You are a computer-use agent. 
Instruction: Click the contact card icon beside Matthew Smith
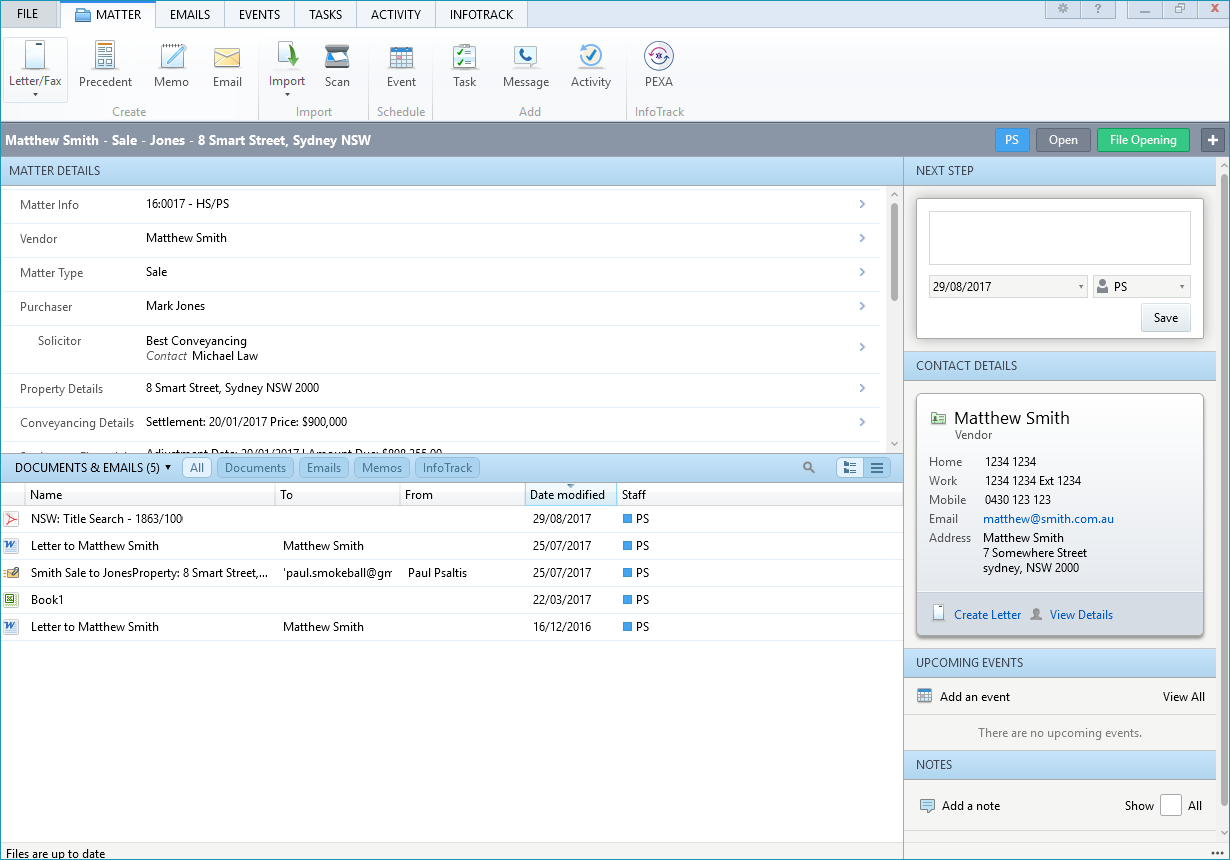point(938,418)
